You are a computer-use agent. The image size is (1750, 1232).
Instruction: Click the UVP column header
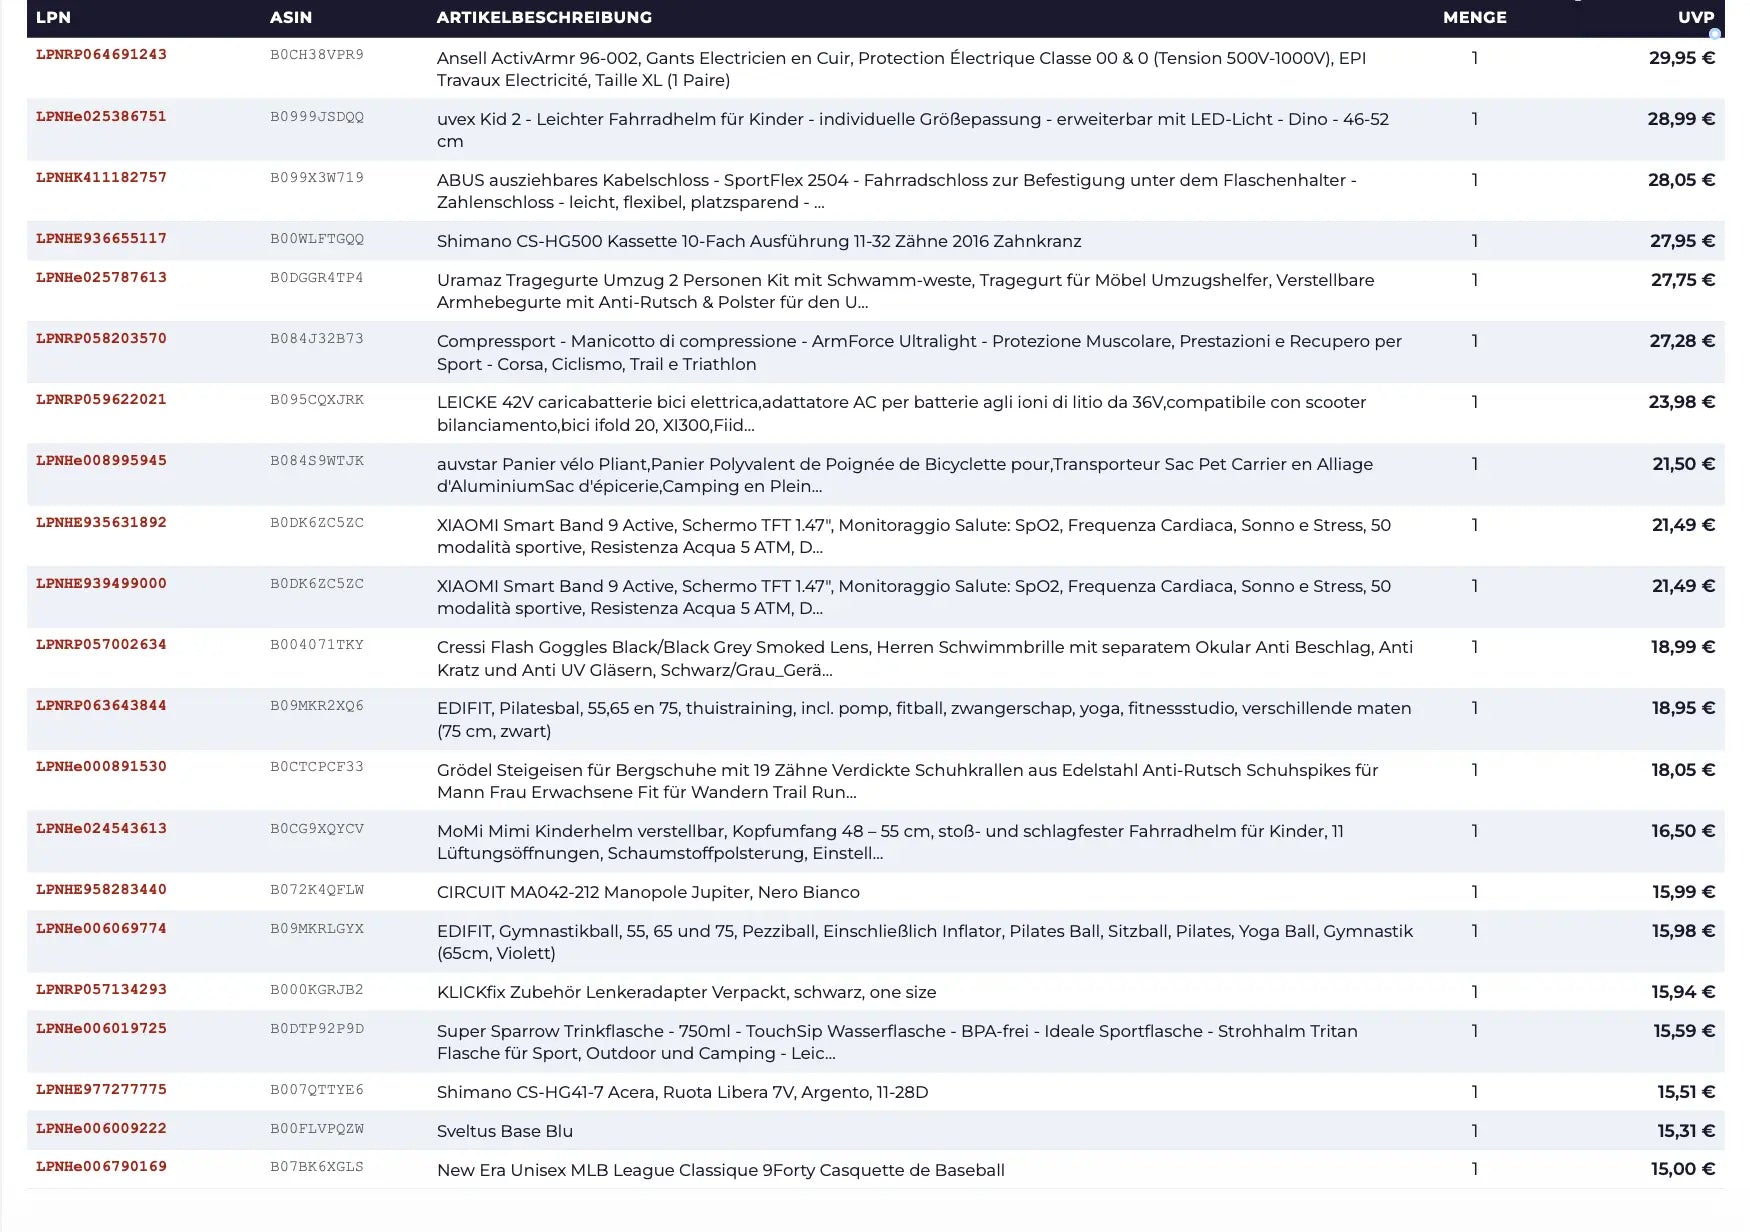click(x=1695, y=17)
